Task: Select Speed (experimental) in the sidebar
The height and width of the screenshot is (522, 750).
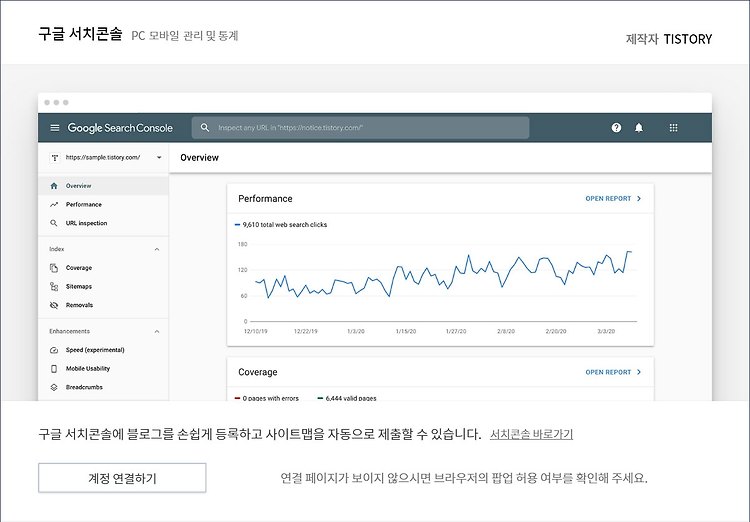Action: (103, 350)
